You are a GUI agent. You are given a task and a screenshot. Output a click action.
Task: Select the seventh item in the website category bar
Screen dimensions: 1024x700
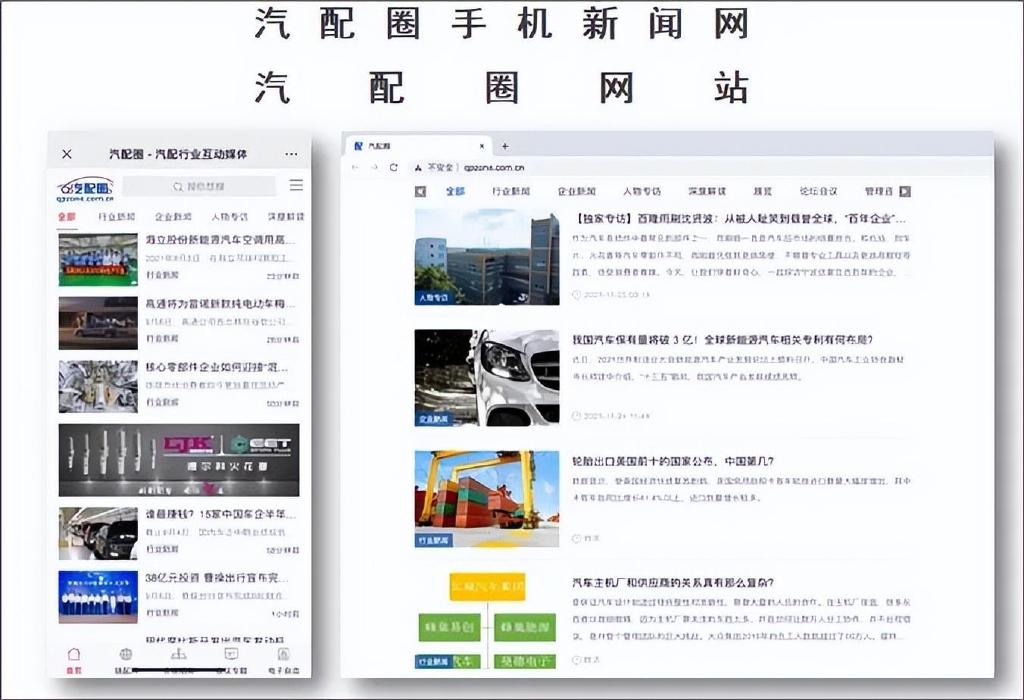[x=818, y=191]
